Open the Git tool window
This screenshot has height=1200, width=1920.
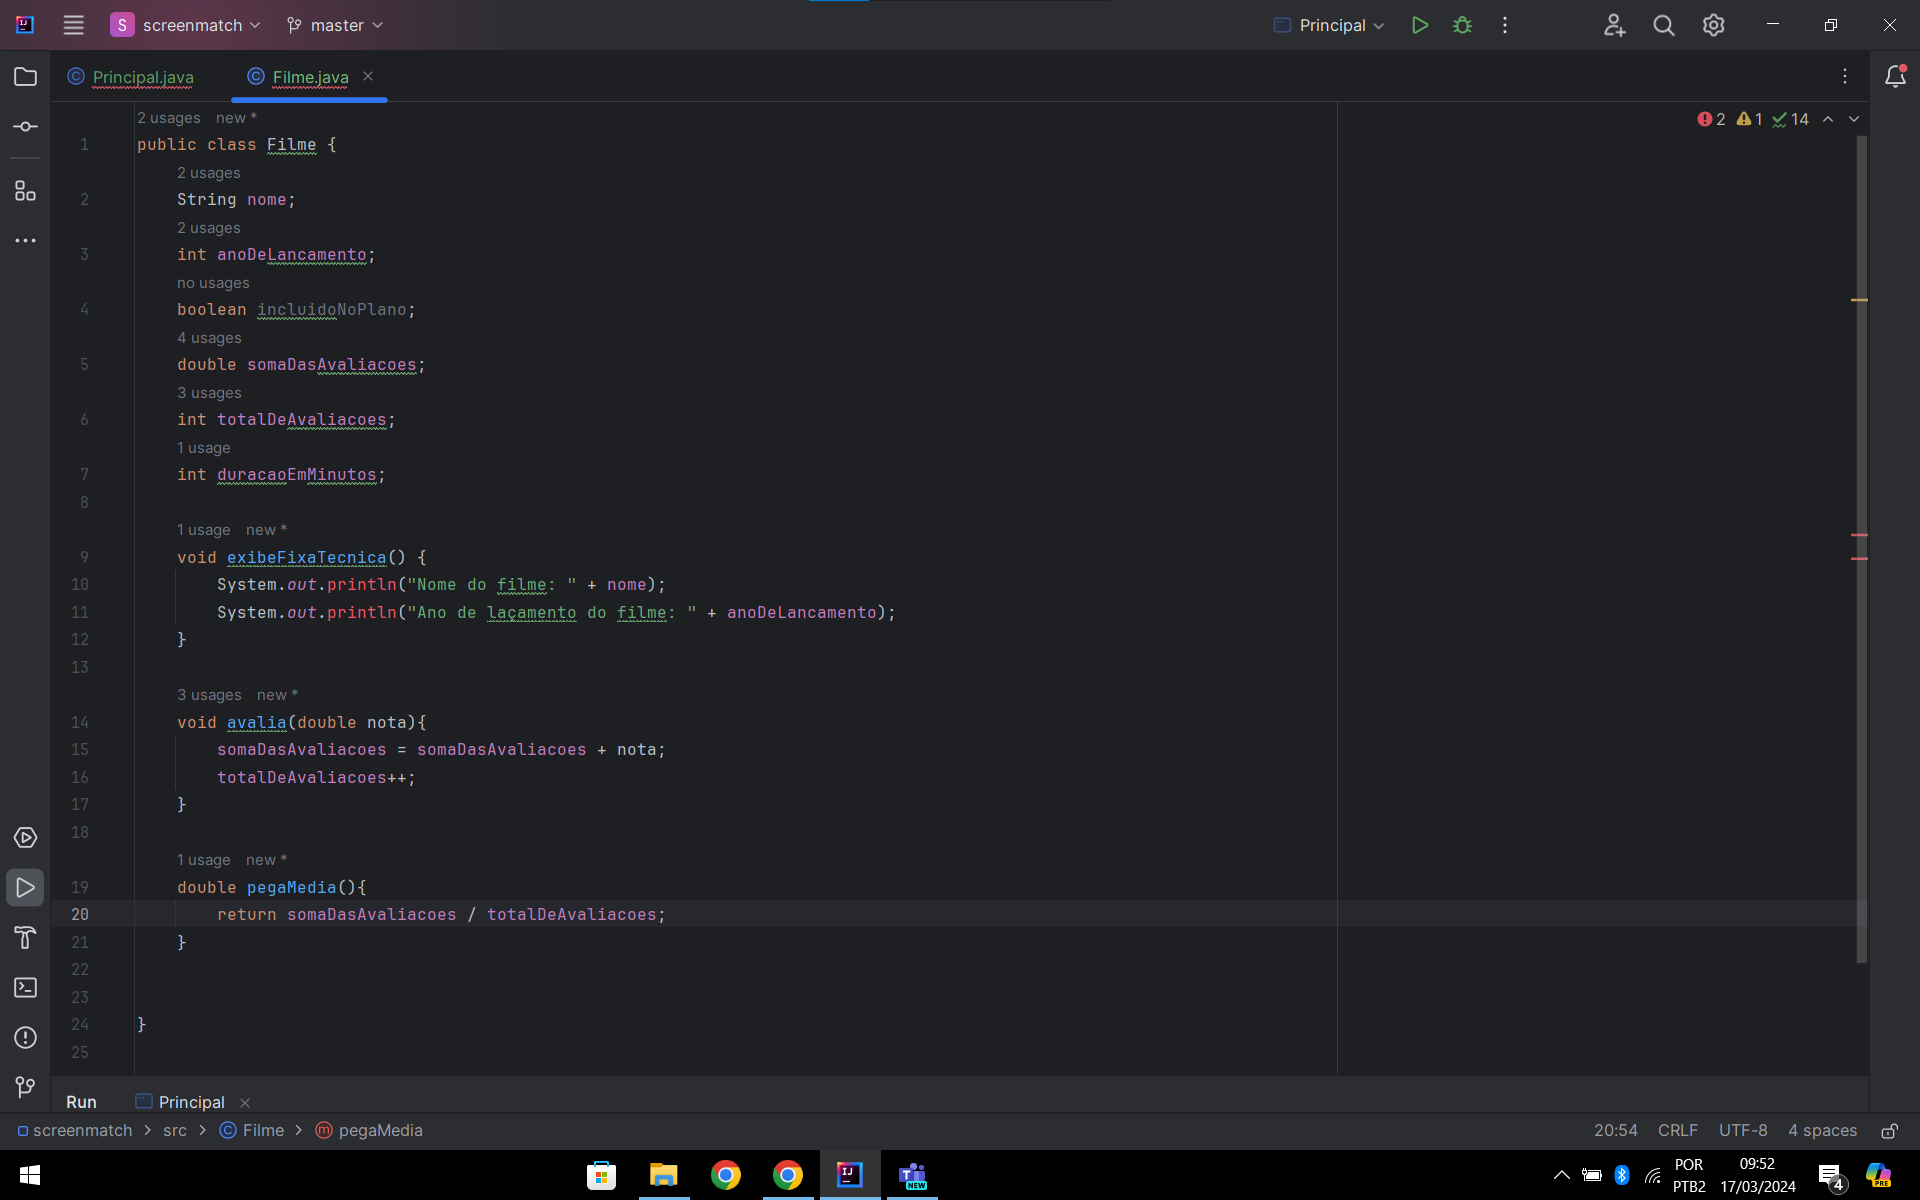pos(25,1087)
